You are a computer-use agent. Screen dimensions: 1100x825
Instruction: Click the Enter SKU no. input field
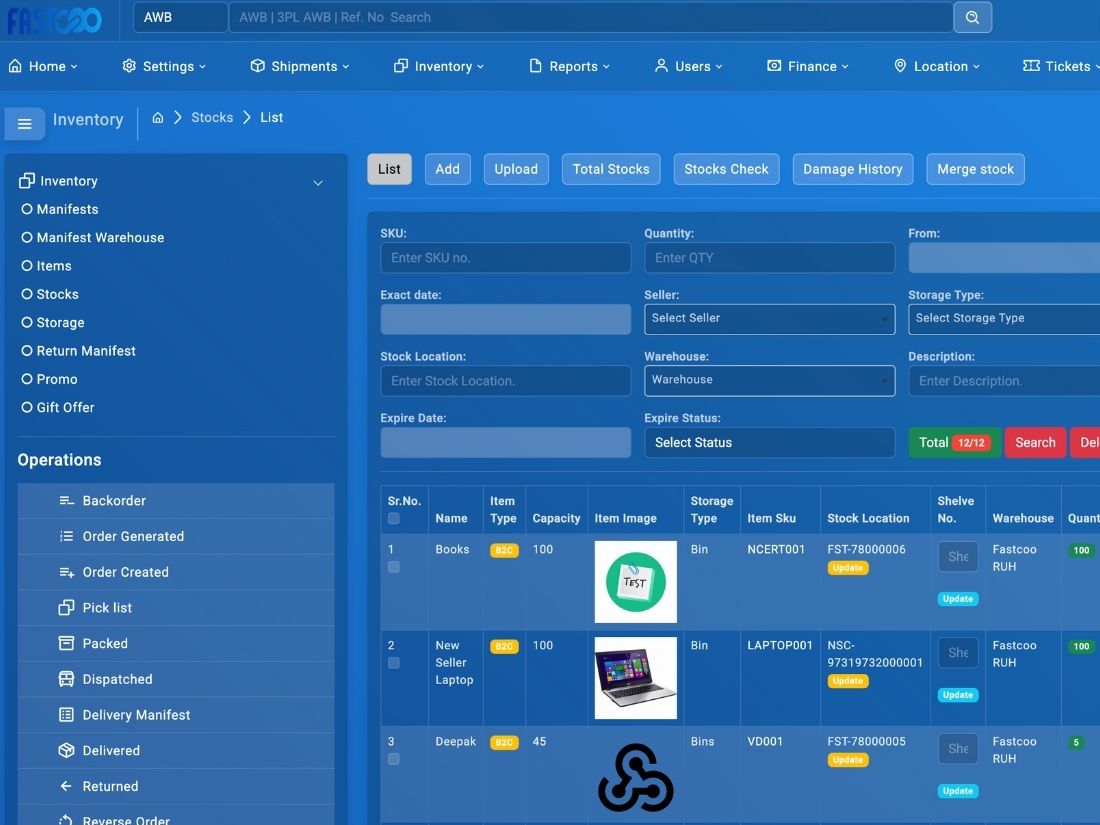[505, 258]
